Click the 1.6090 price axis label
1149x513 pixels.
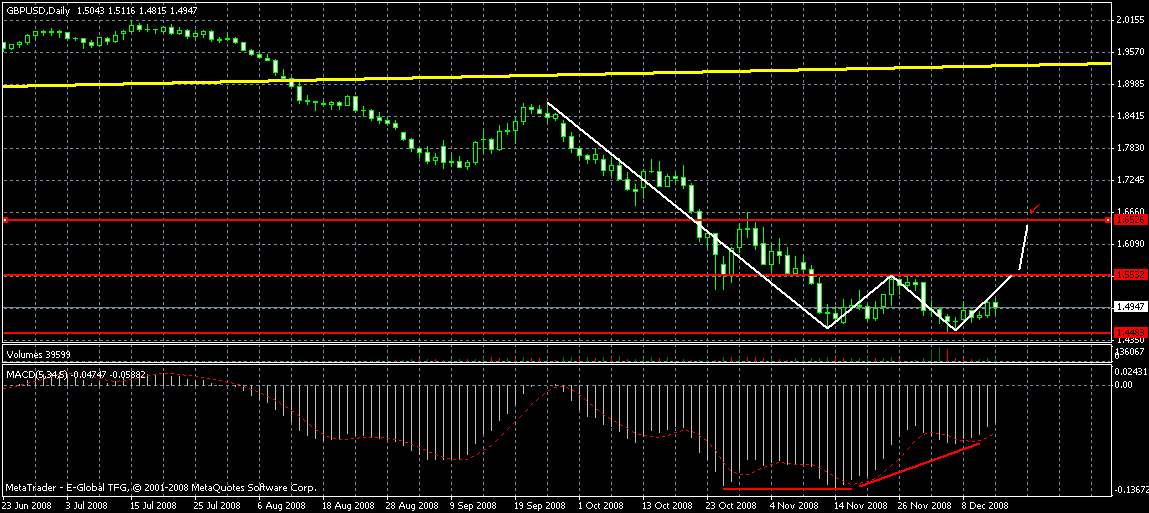pos(1130,244)
